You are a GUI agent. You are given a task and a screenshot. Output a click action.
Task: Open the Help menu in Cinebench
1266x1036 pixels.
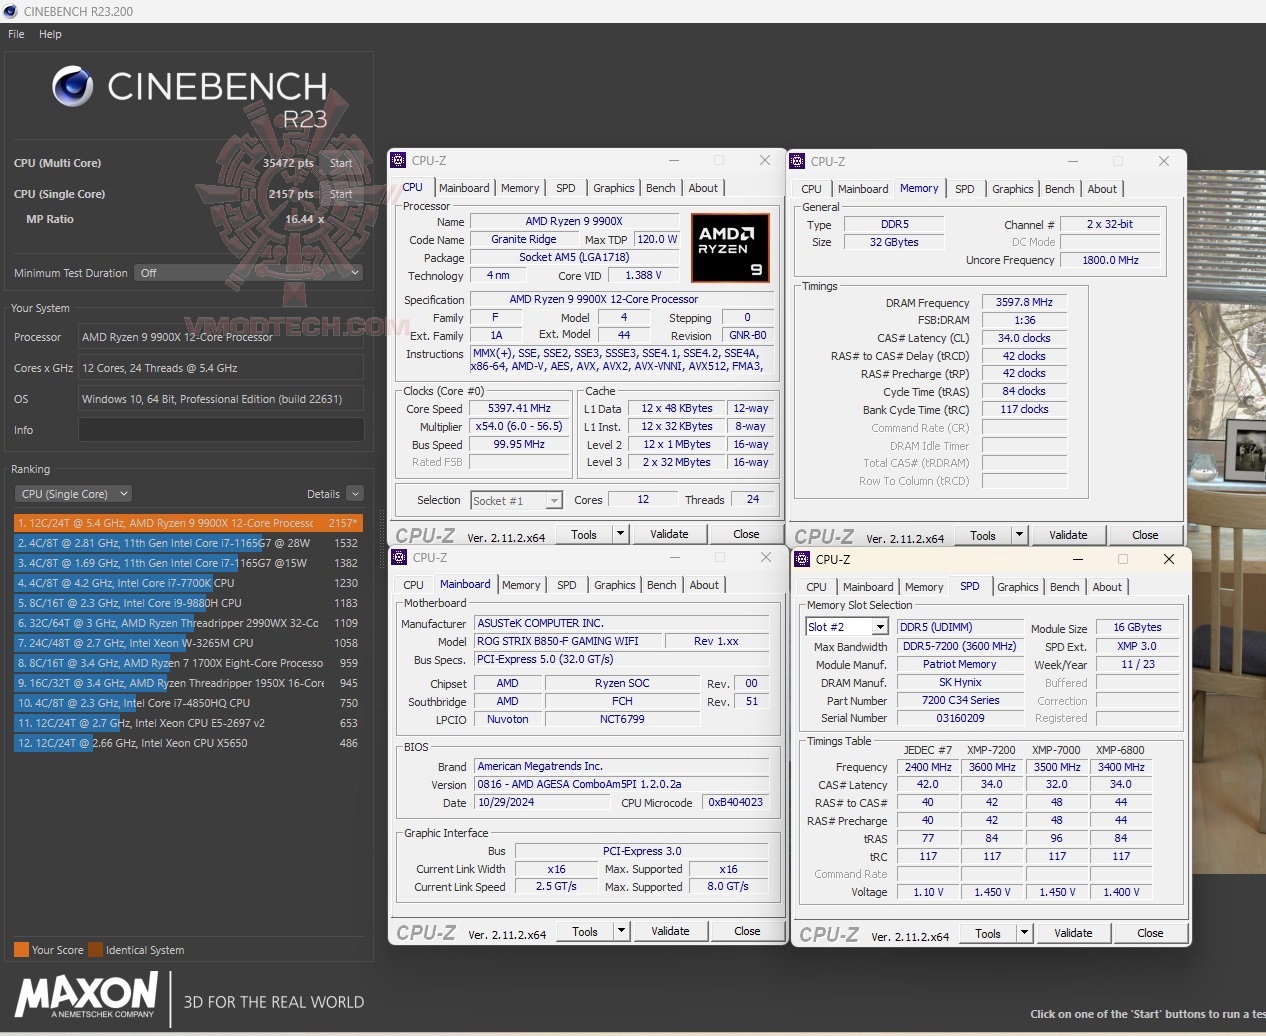click(x=50, y=33)
